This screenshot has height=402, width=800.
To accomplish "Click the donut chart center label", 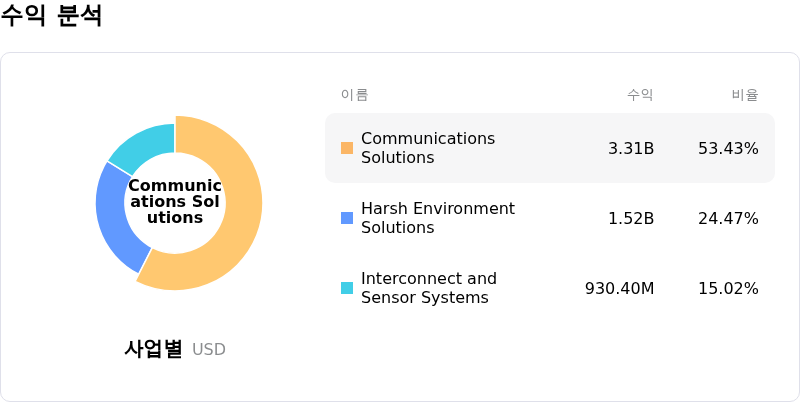I will point(175,202).
